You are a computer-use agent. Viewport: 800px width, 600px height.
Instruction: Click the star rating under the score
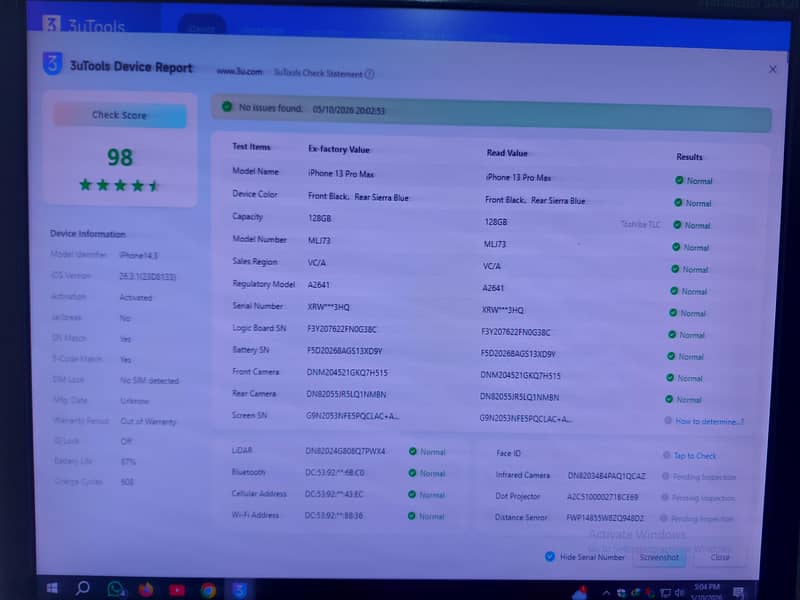point(120,185)
